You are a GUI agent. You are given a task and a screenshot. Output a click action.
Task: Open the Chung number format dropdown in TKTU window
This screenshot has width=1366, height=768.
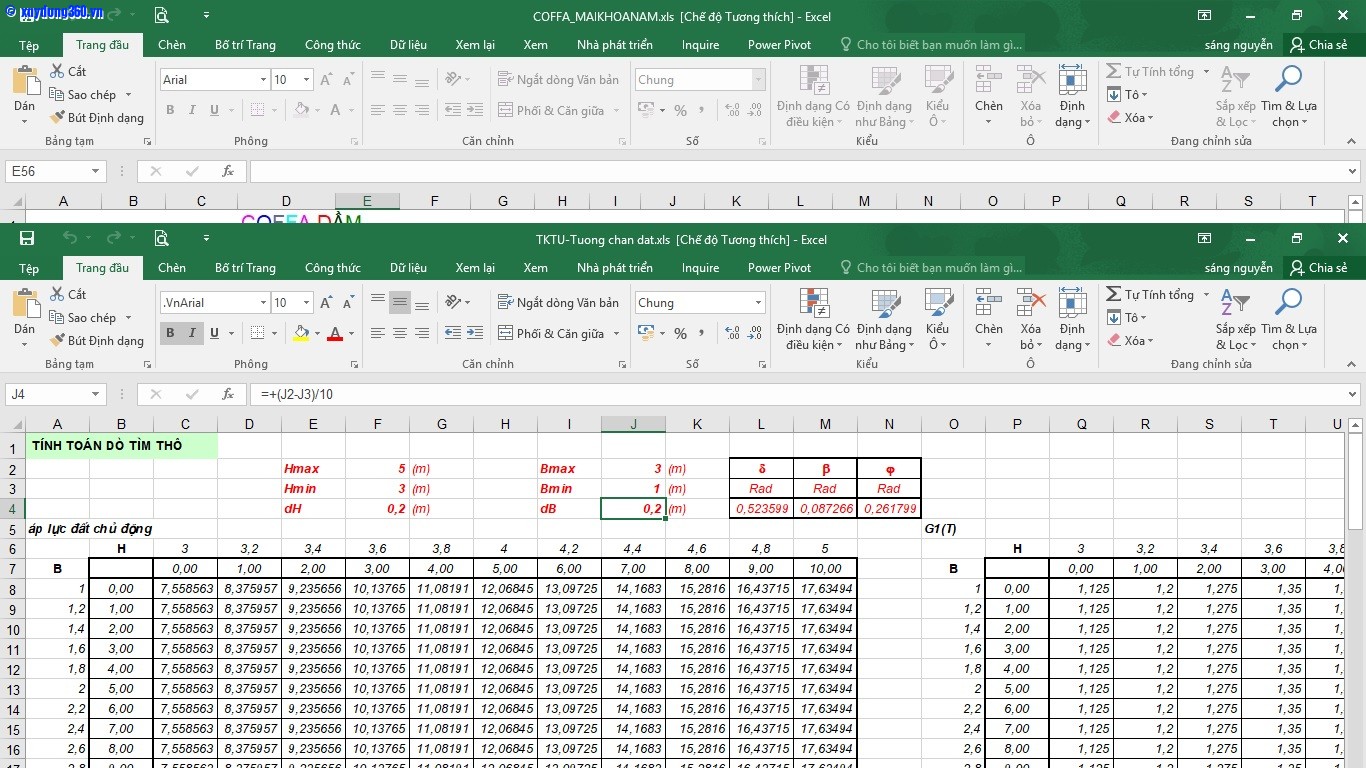[758, 303]
